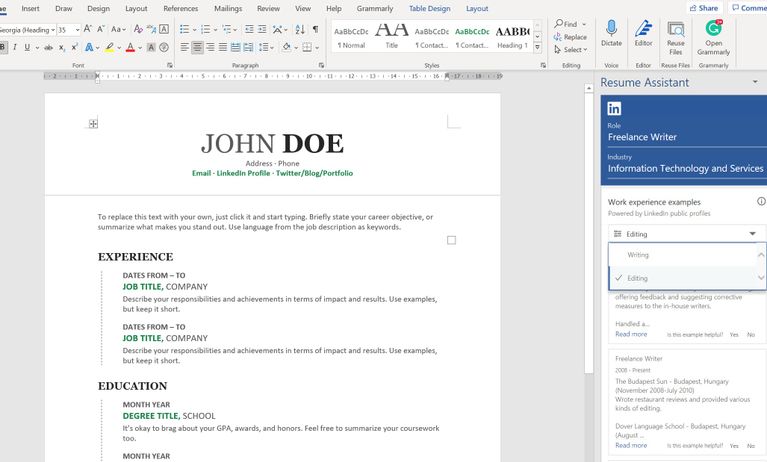Click the LinkedIn logo in Resume Assistant
This screenshot has height=462, width=767.
(x=614, y=109)
